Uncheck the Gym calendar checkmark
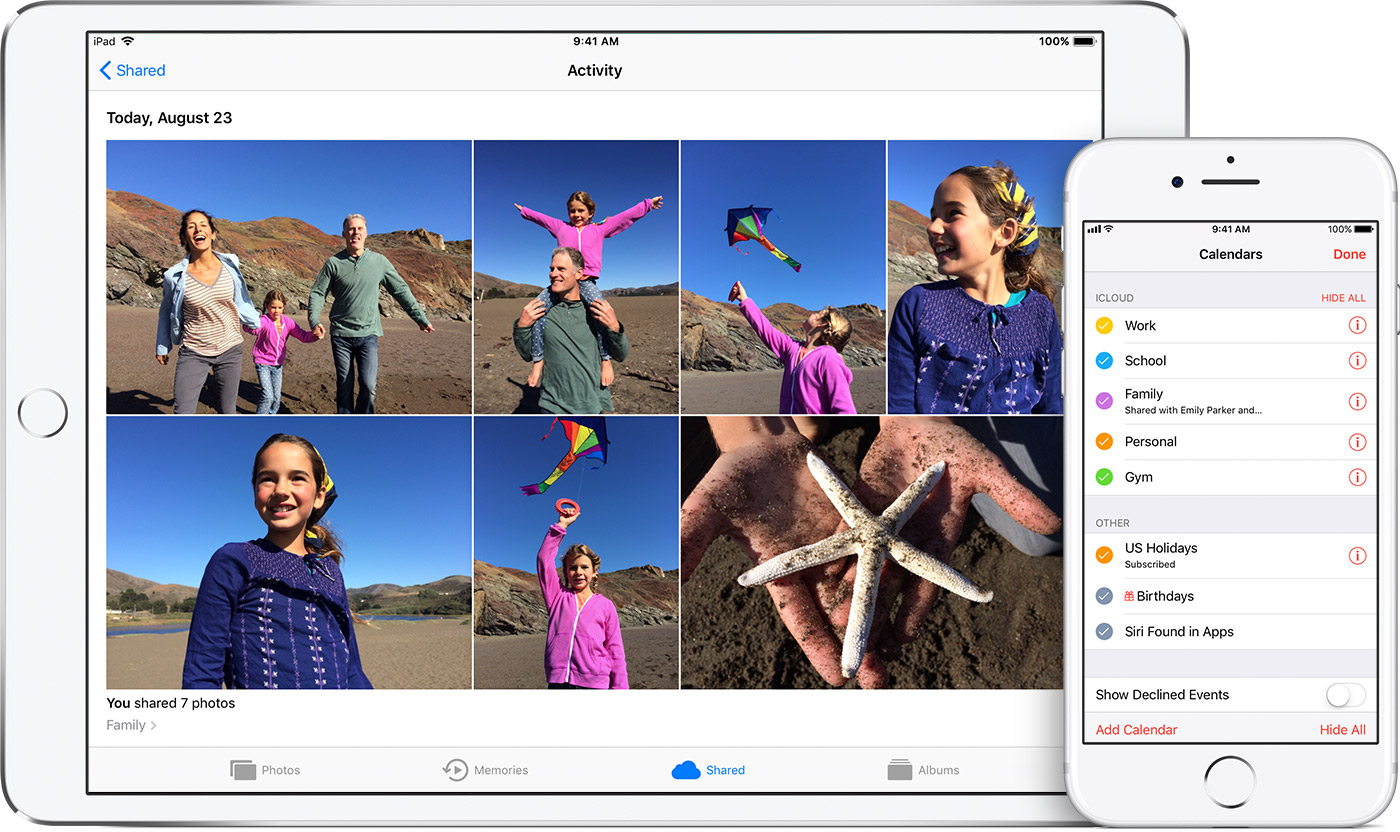 [1104, 477]
